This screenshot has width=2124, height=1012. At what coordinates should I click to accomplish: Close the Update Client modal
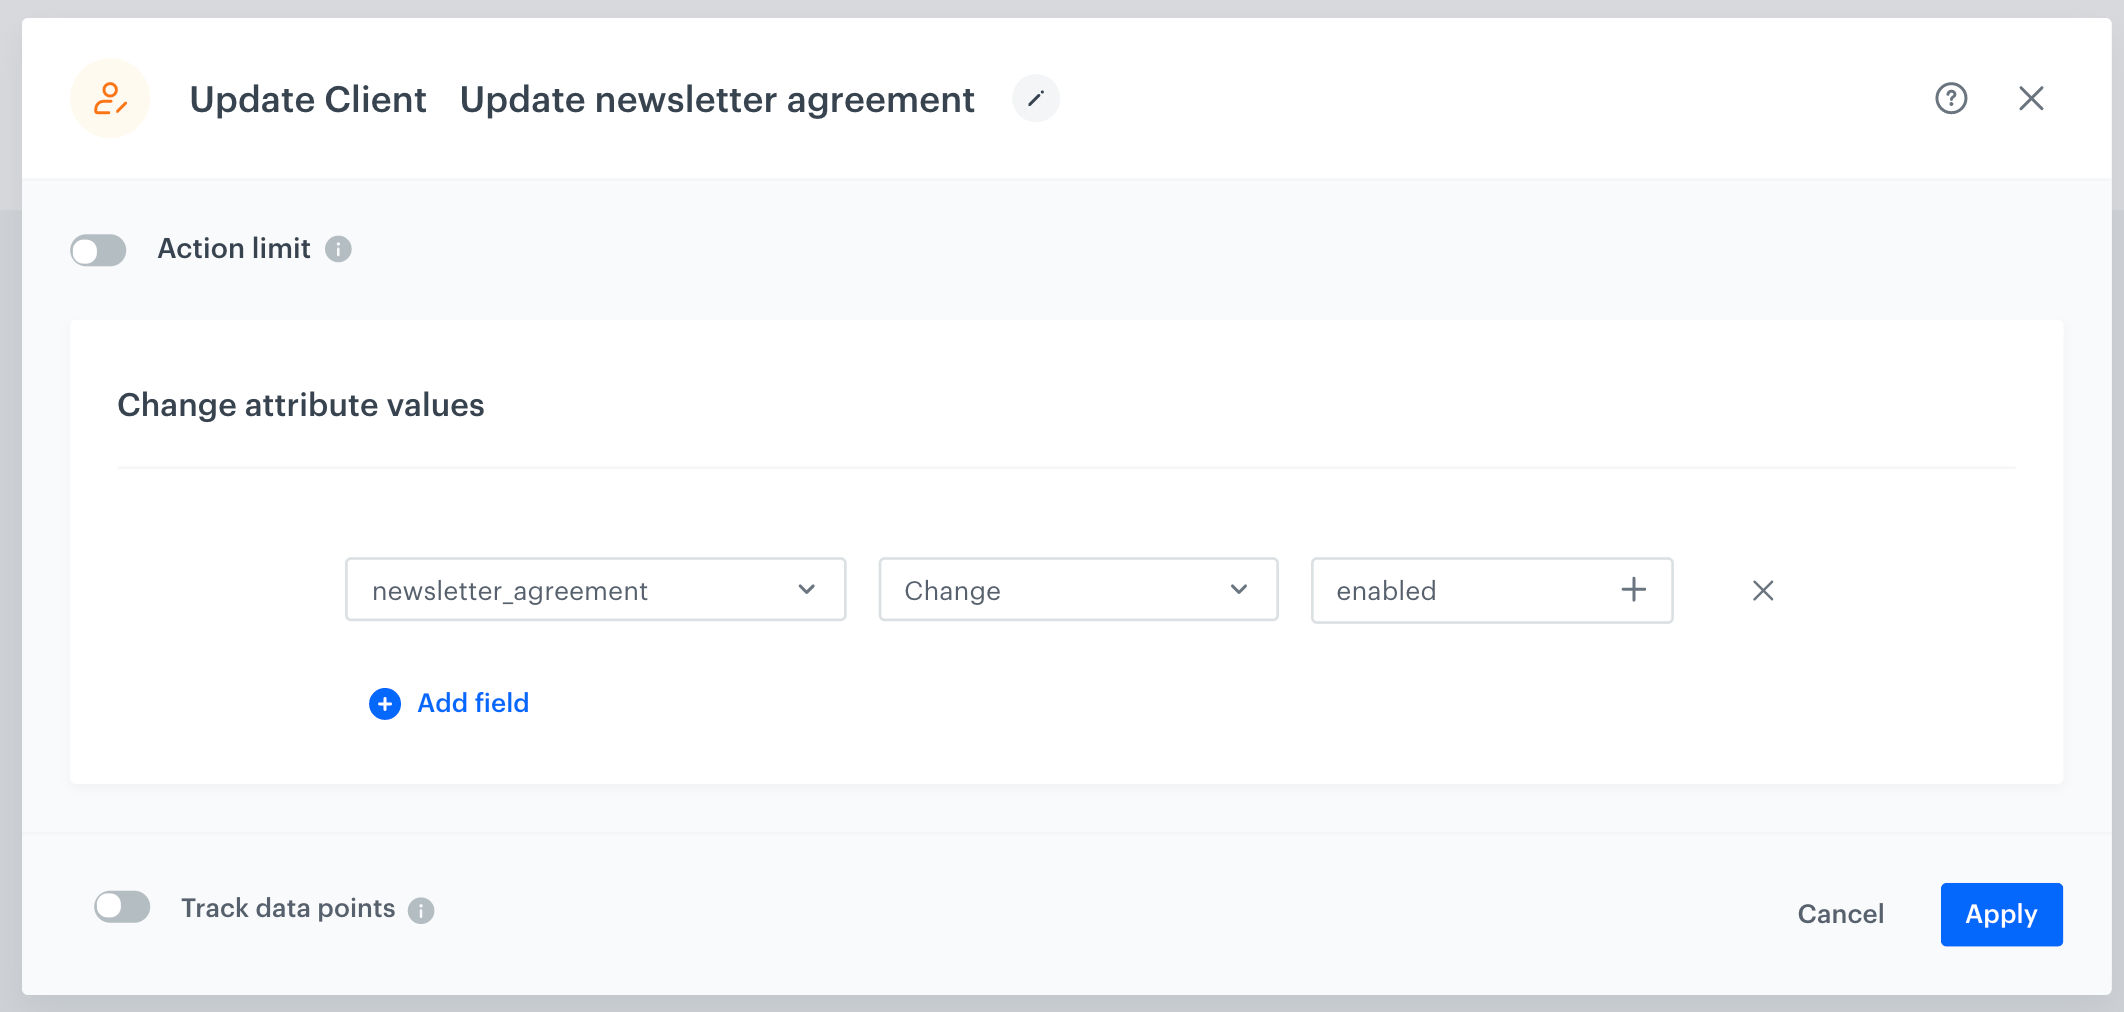(2032, 98)
